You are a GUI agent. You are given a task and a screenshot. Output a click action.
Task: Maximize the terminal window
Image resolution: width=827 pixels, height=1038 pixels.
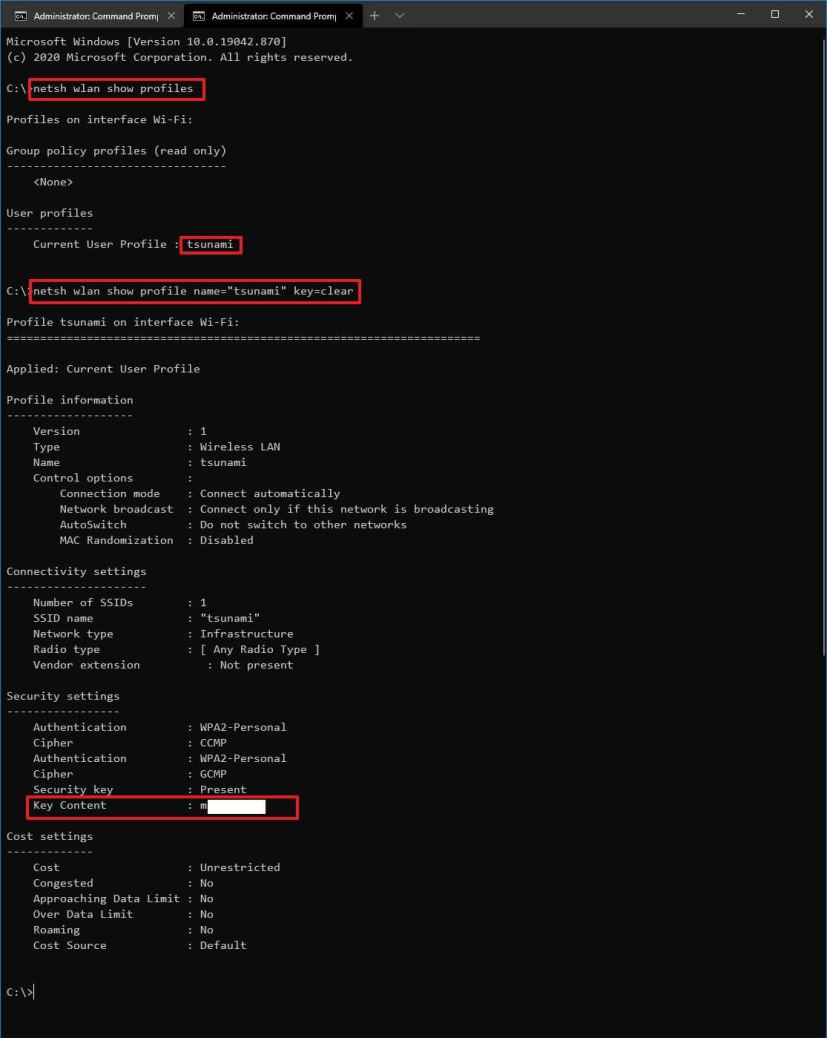[x=774, y=15]
